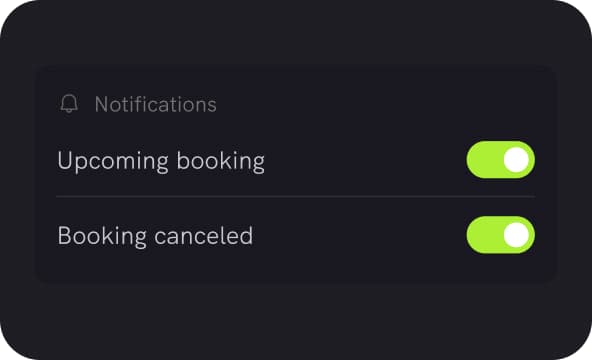Click the white knob on Booking canceled switch
This screenshot has width=592, height=360.
[x=516, y=235]
